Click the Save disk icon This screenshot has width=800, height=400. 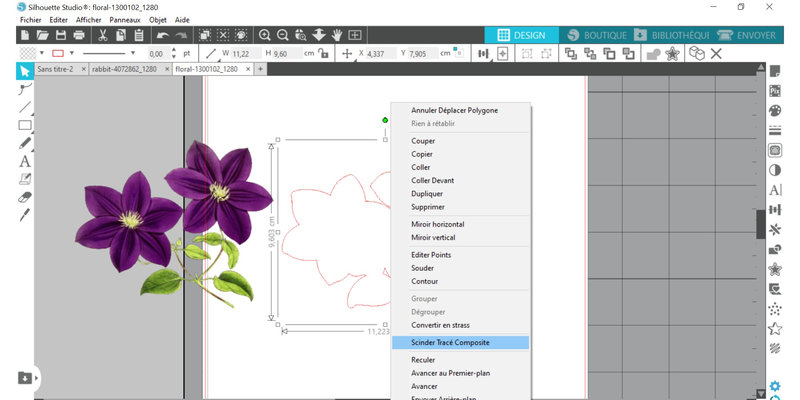click(59, 35)
